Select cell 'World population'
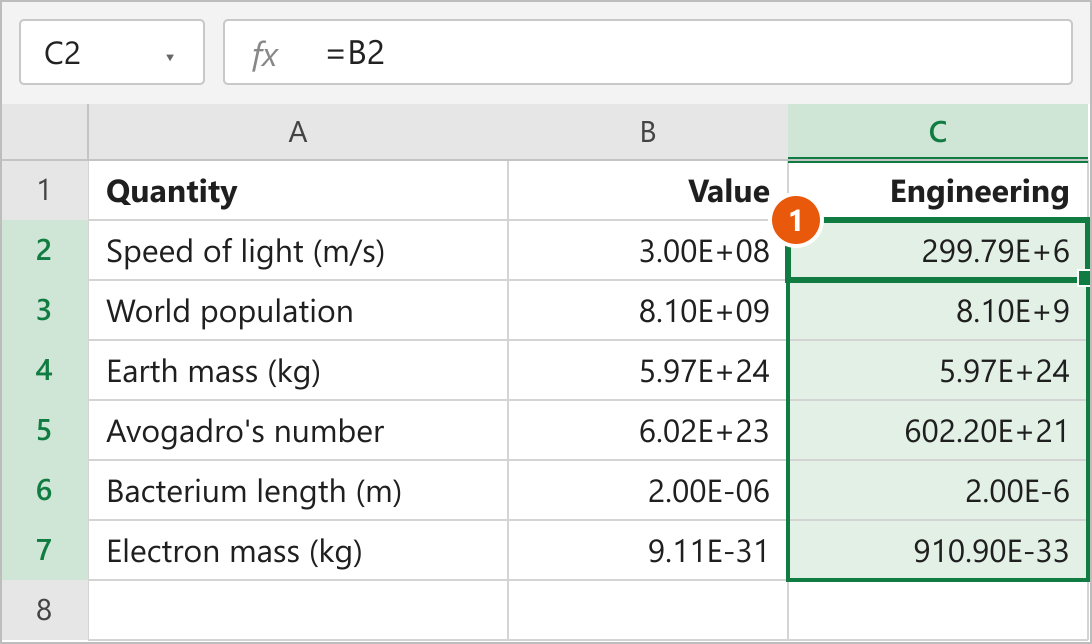Screen dimensions: 1092x644 [298, 310]
